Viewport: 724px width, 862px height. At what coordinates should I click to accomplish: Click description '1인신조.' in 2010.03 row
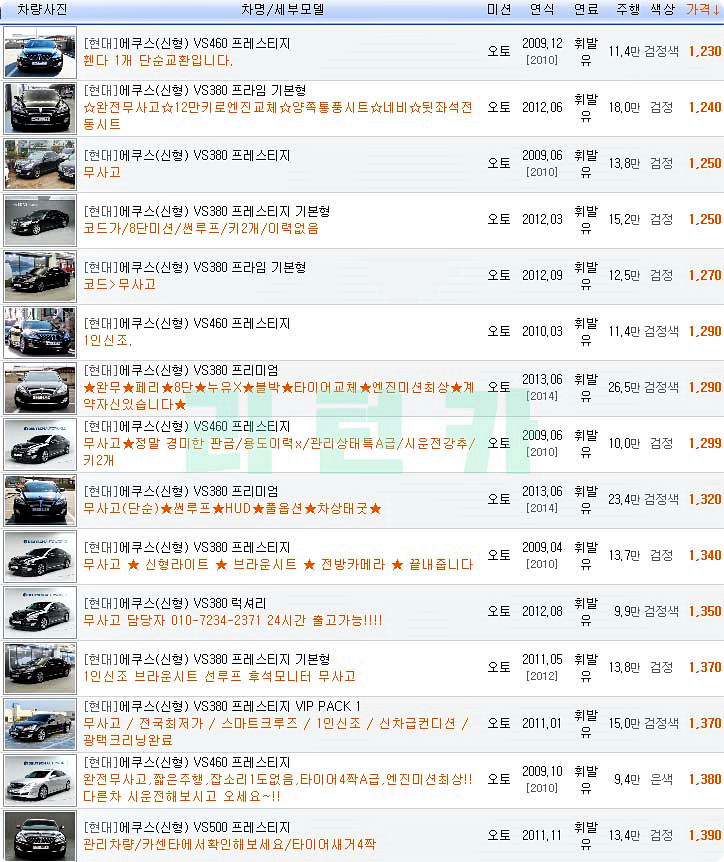click(107, 340)
